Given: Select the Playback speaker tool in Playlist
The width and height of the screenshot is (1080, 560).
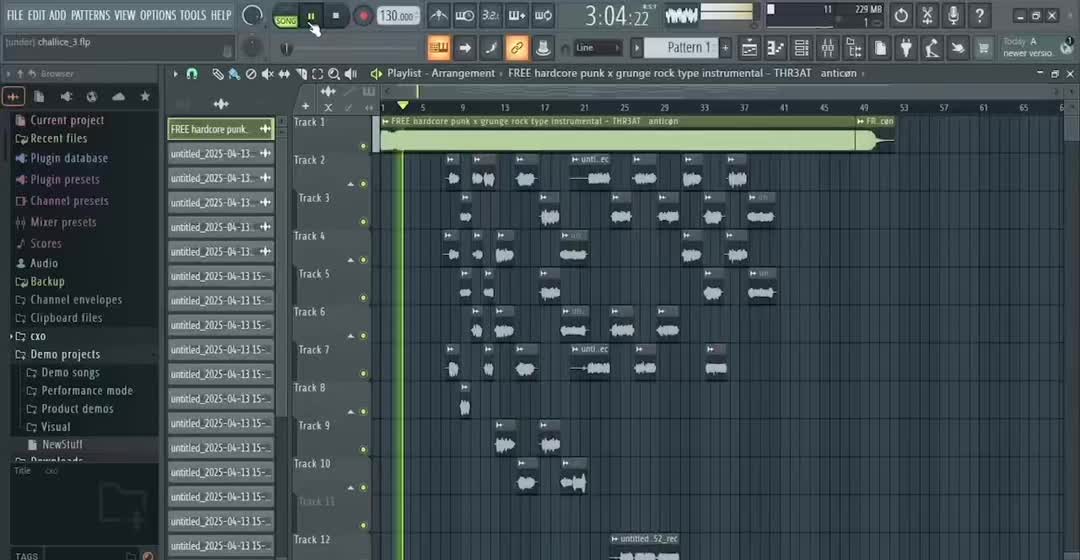Looking at the screenshot, I should click(x=351, y=74).
